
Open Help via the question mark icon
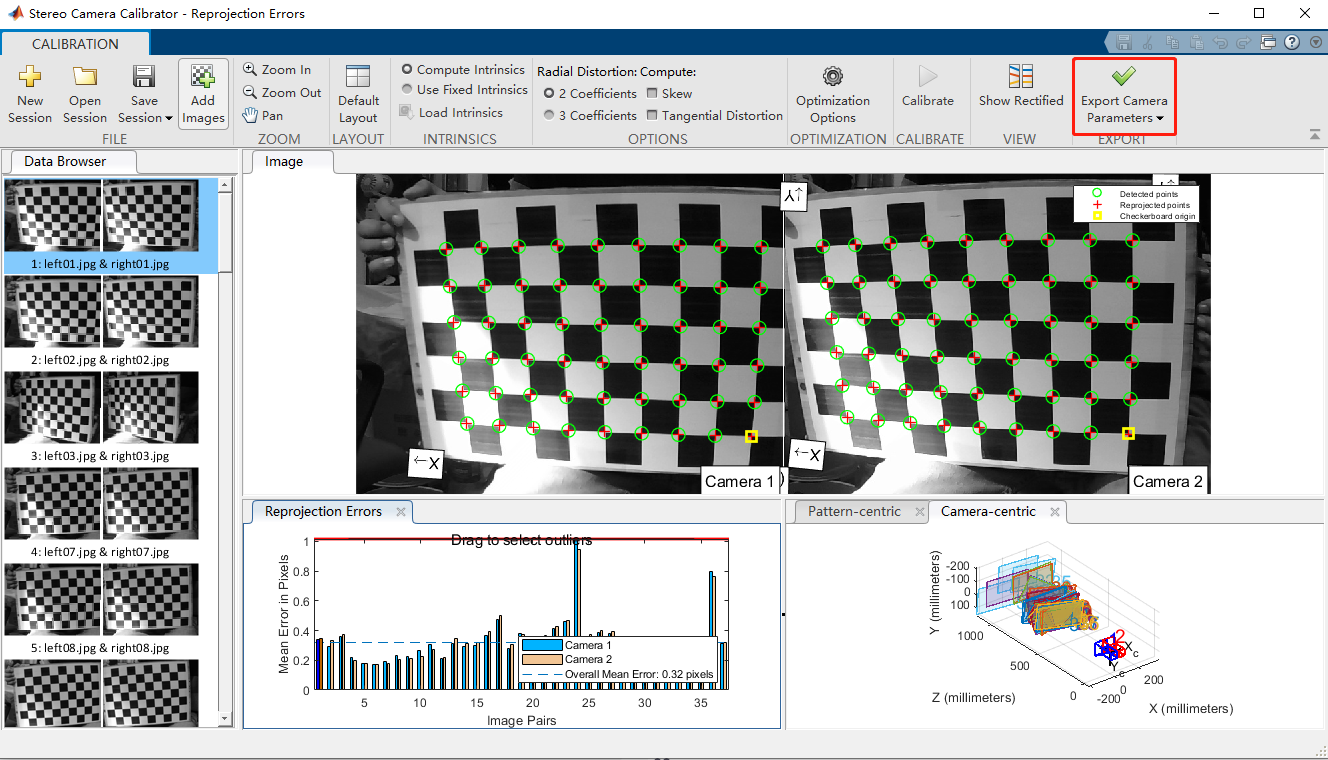[x=1292, y=43]
